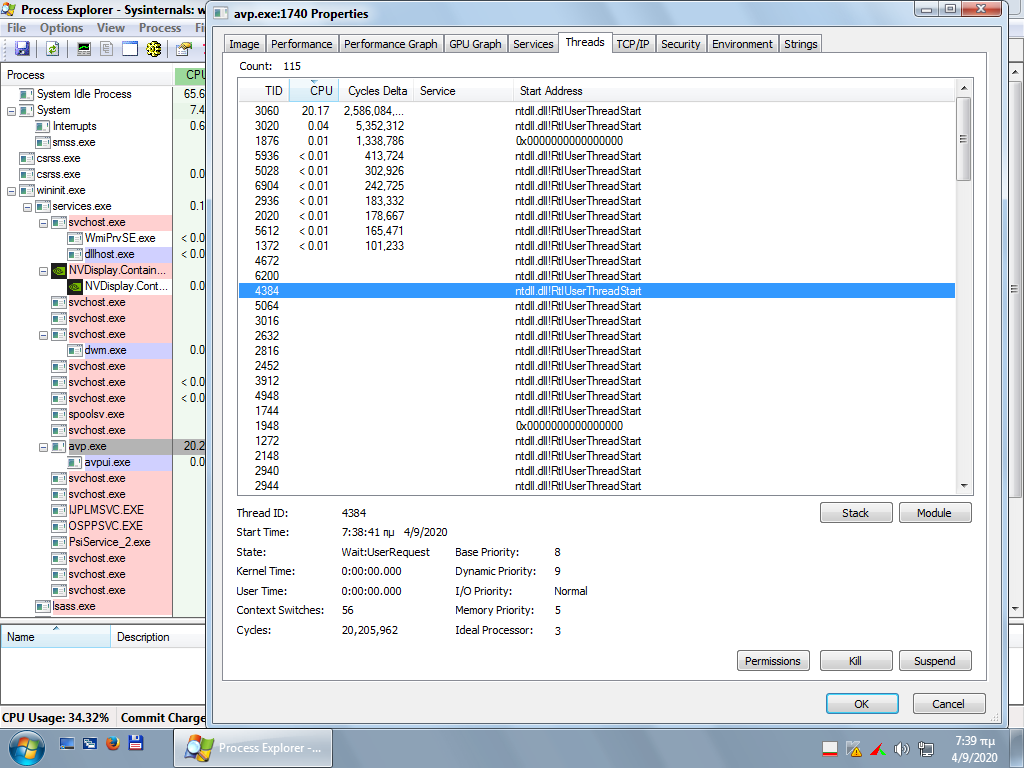Click the yellow gear DLL view toolbar icon
This screenshot has height=768, width=1024.
point(153,48)
